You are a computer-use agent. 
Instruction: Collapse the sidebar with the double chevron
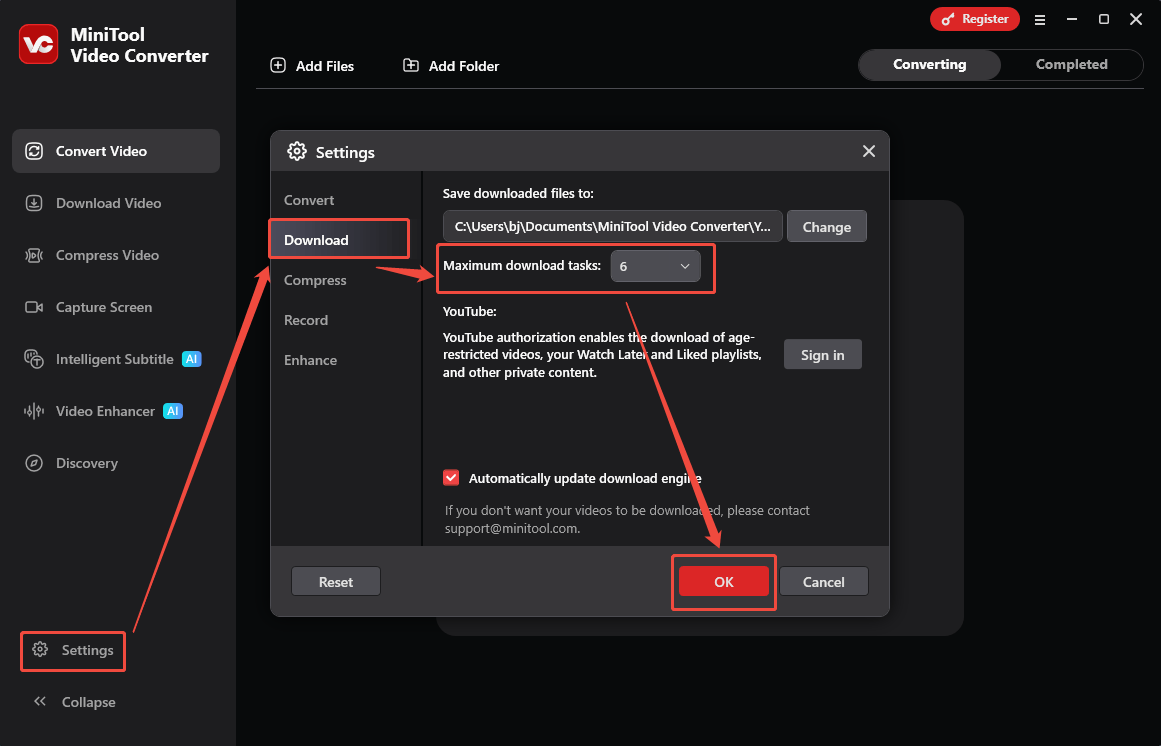(40, 702)
